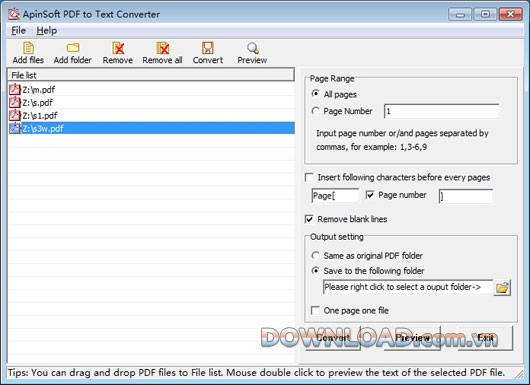Enable Insert following characters before every pages
The width and height of the screenshot is (530, 385).
coord(309,177)
